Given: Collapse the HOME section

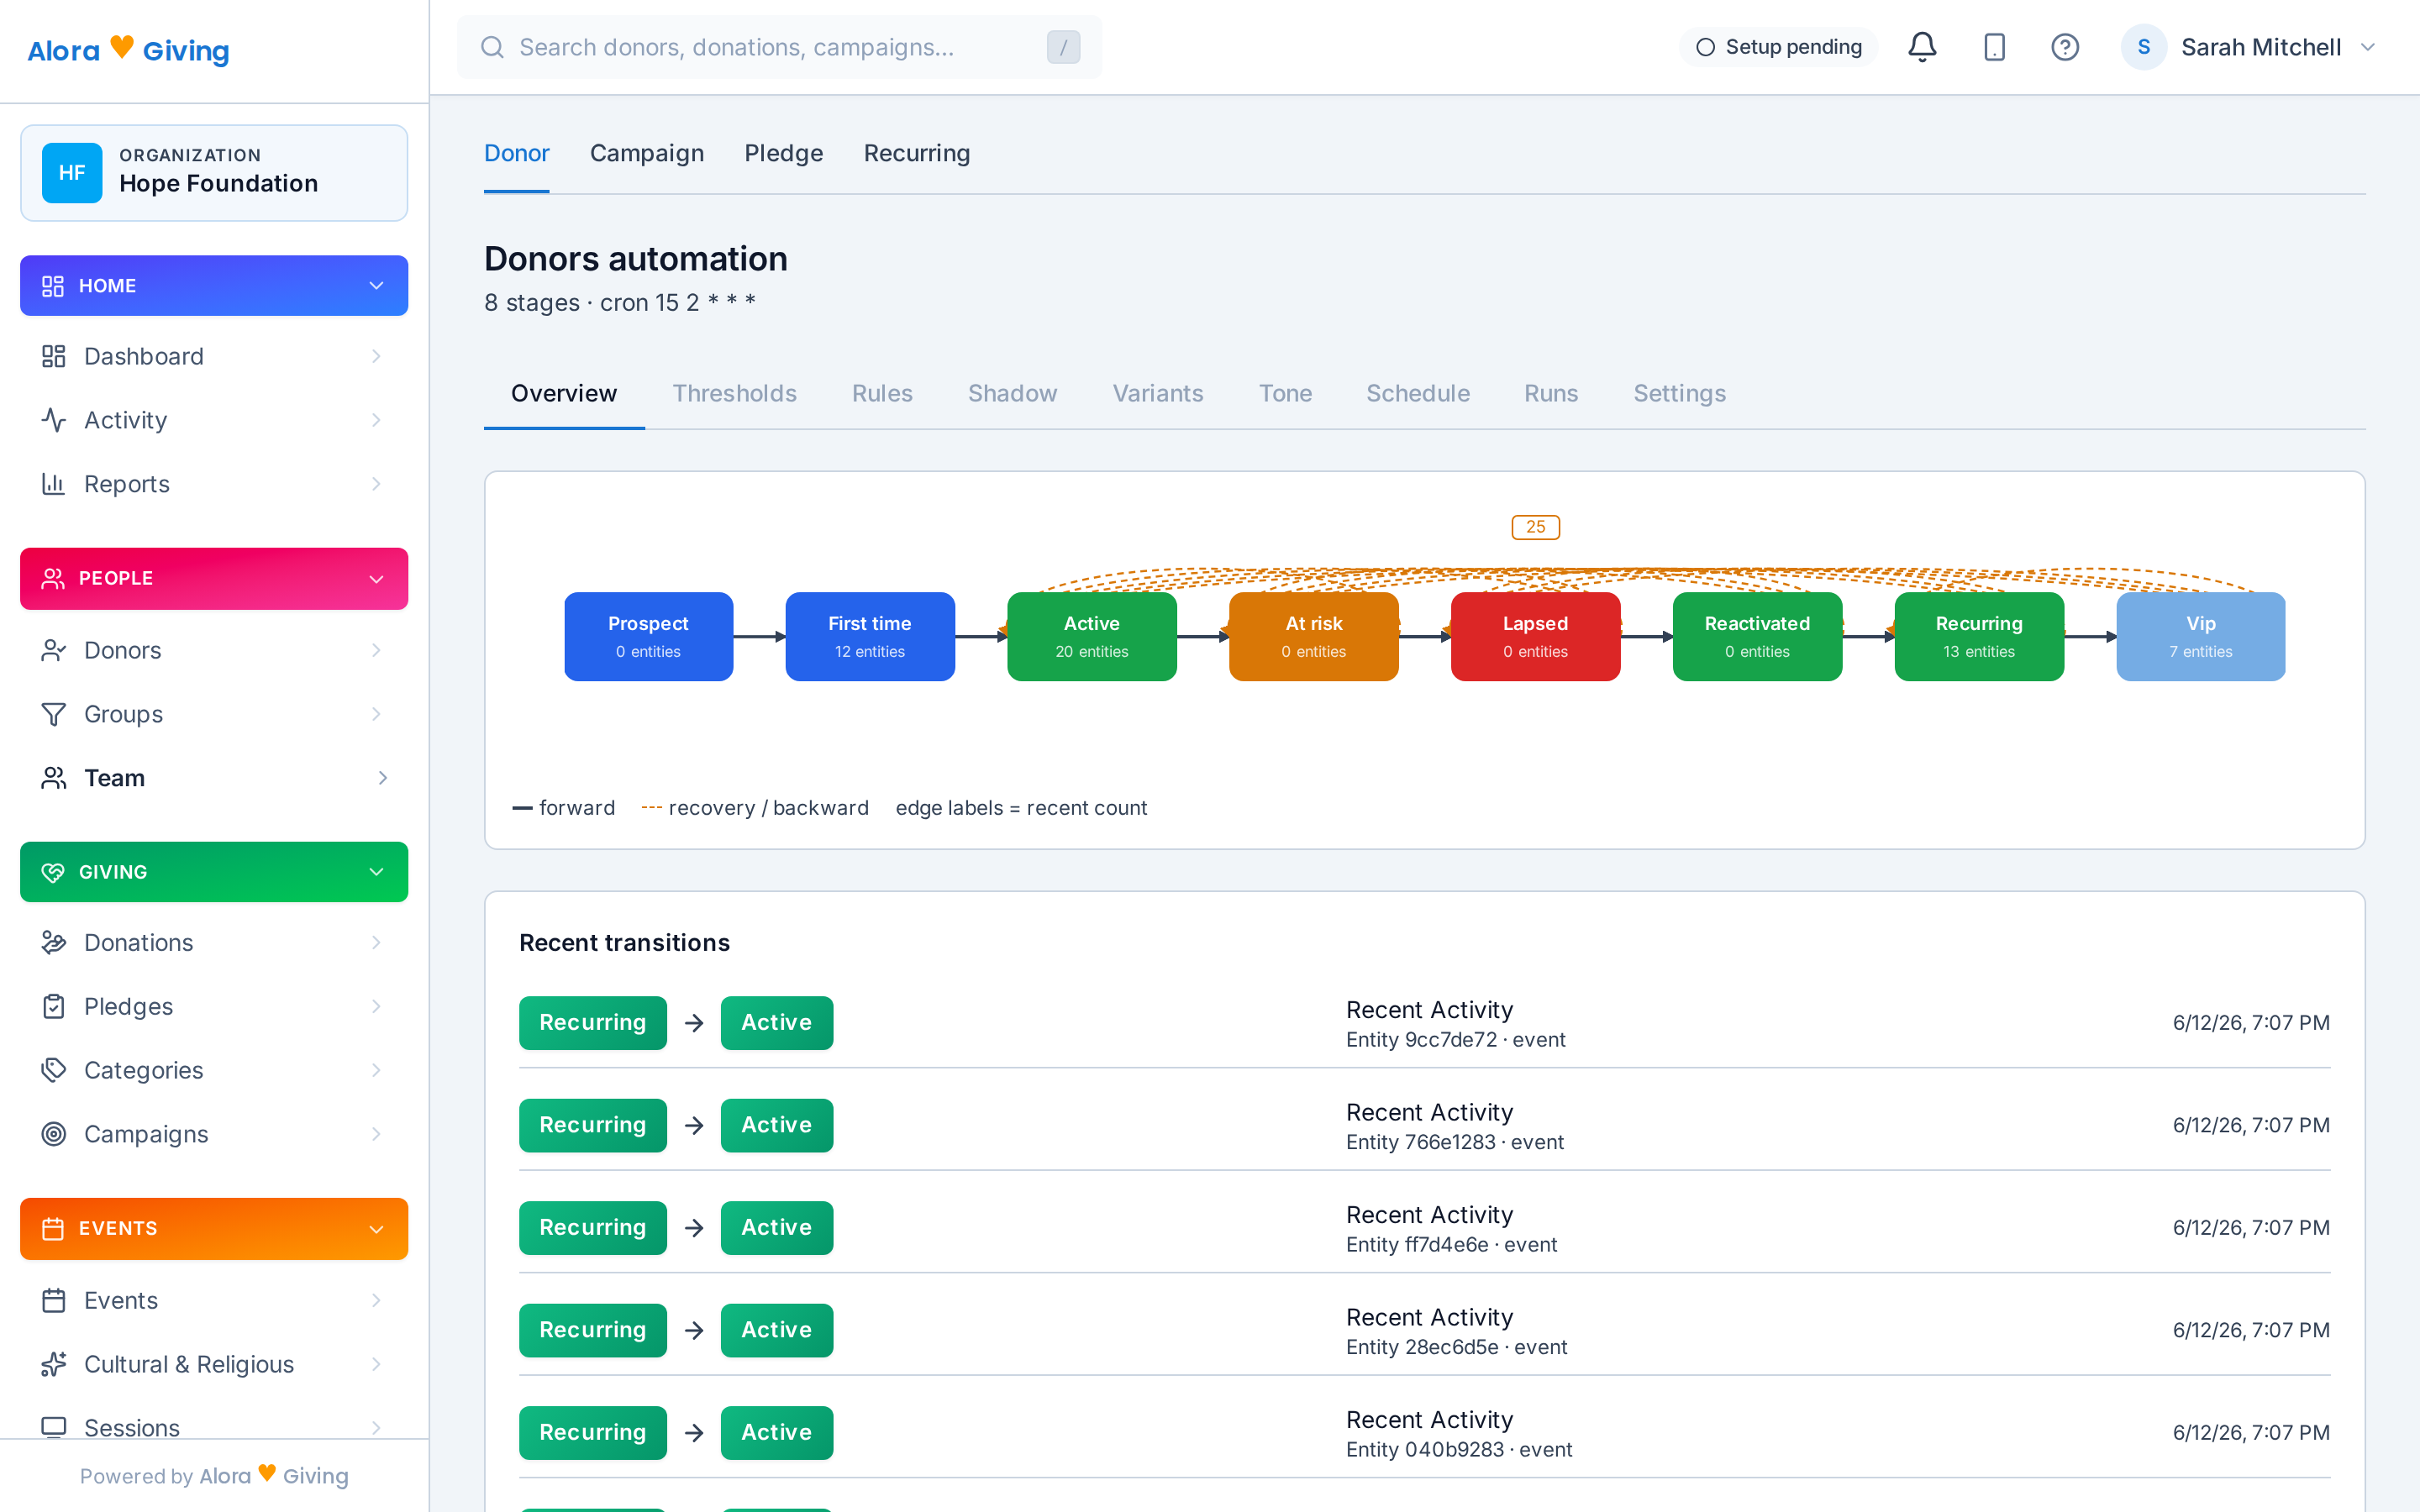Looking at the screenshot, I should click(376, 286).
